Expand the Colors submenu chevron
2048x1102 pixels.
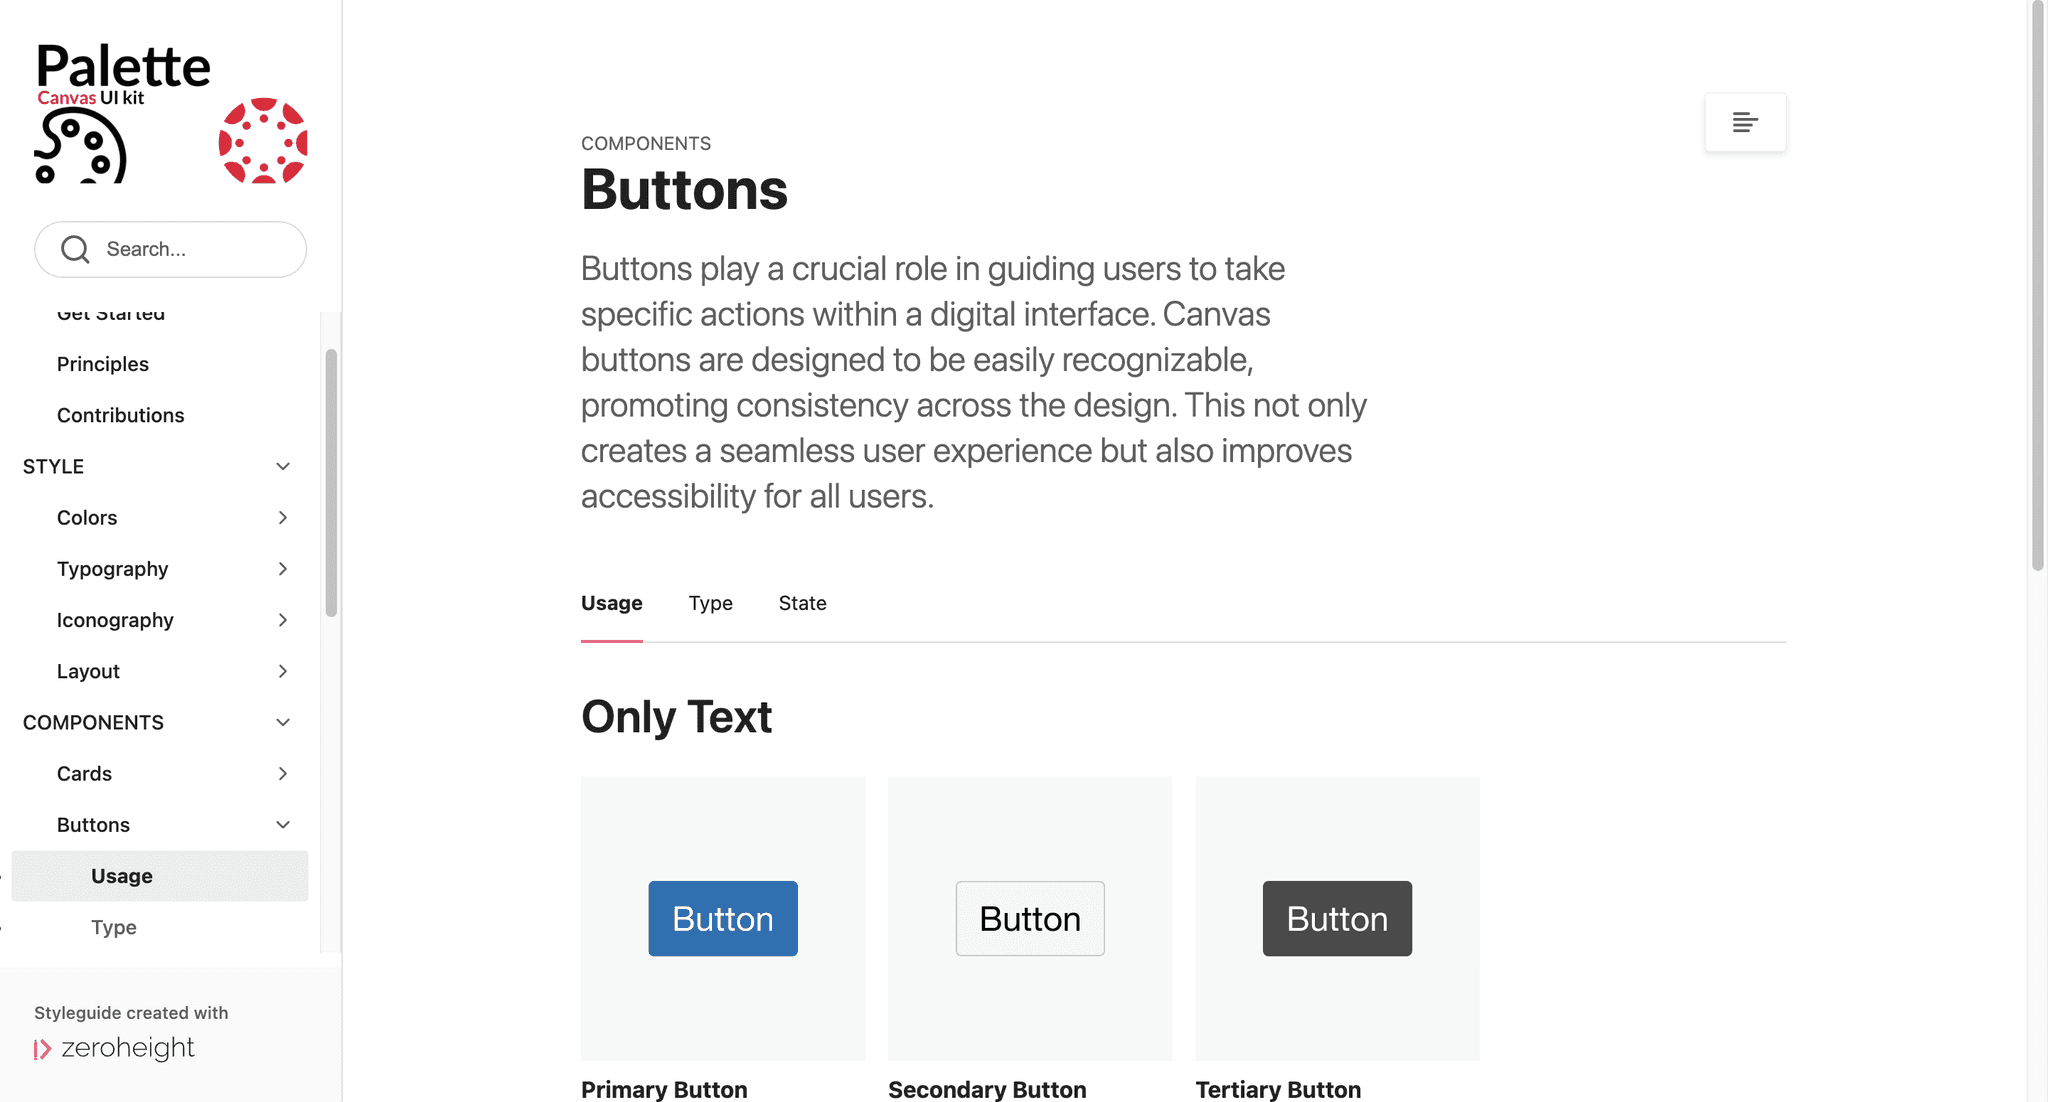[x=283, y=517]
